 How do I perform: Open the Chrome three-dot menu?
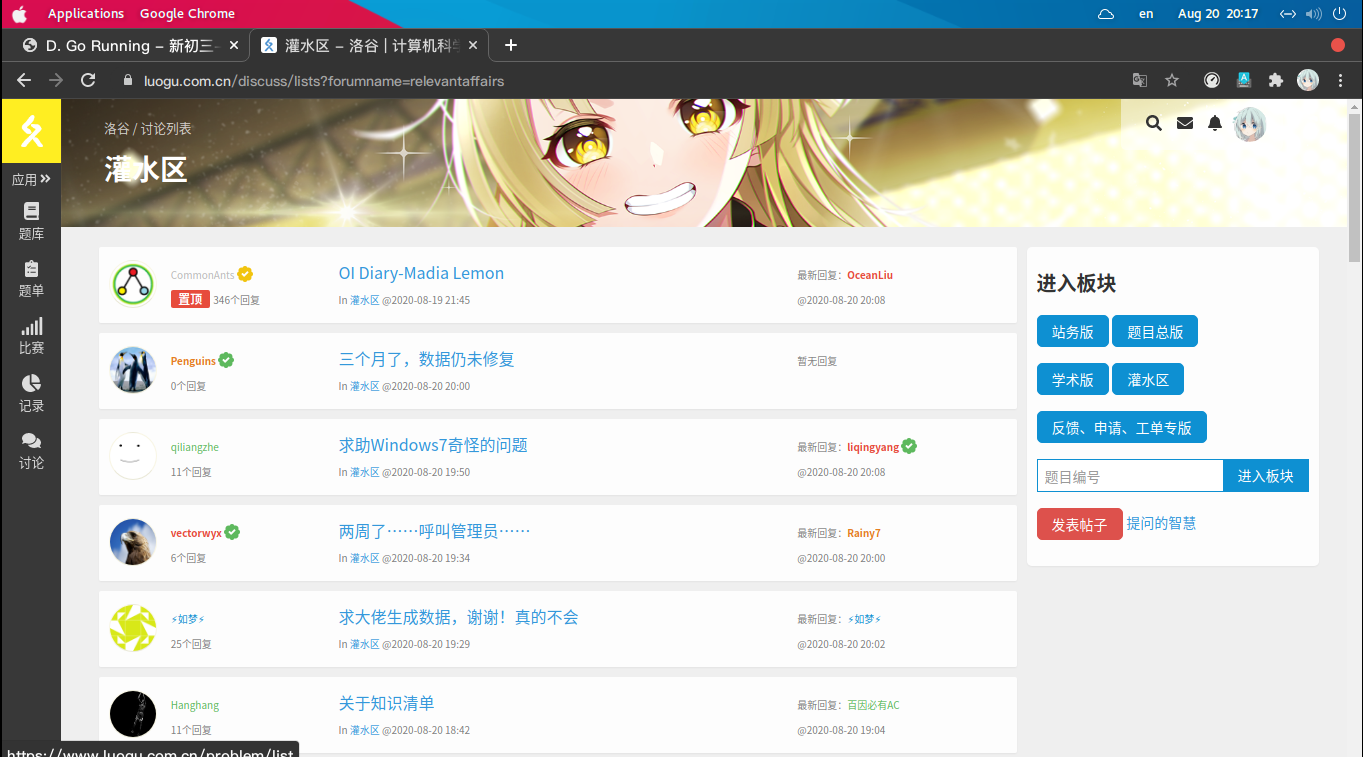coord(1341,80)
